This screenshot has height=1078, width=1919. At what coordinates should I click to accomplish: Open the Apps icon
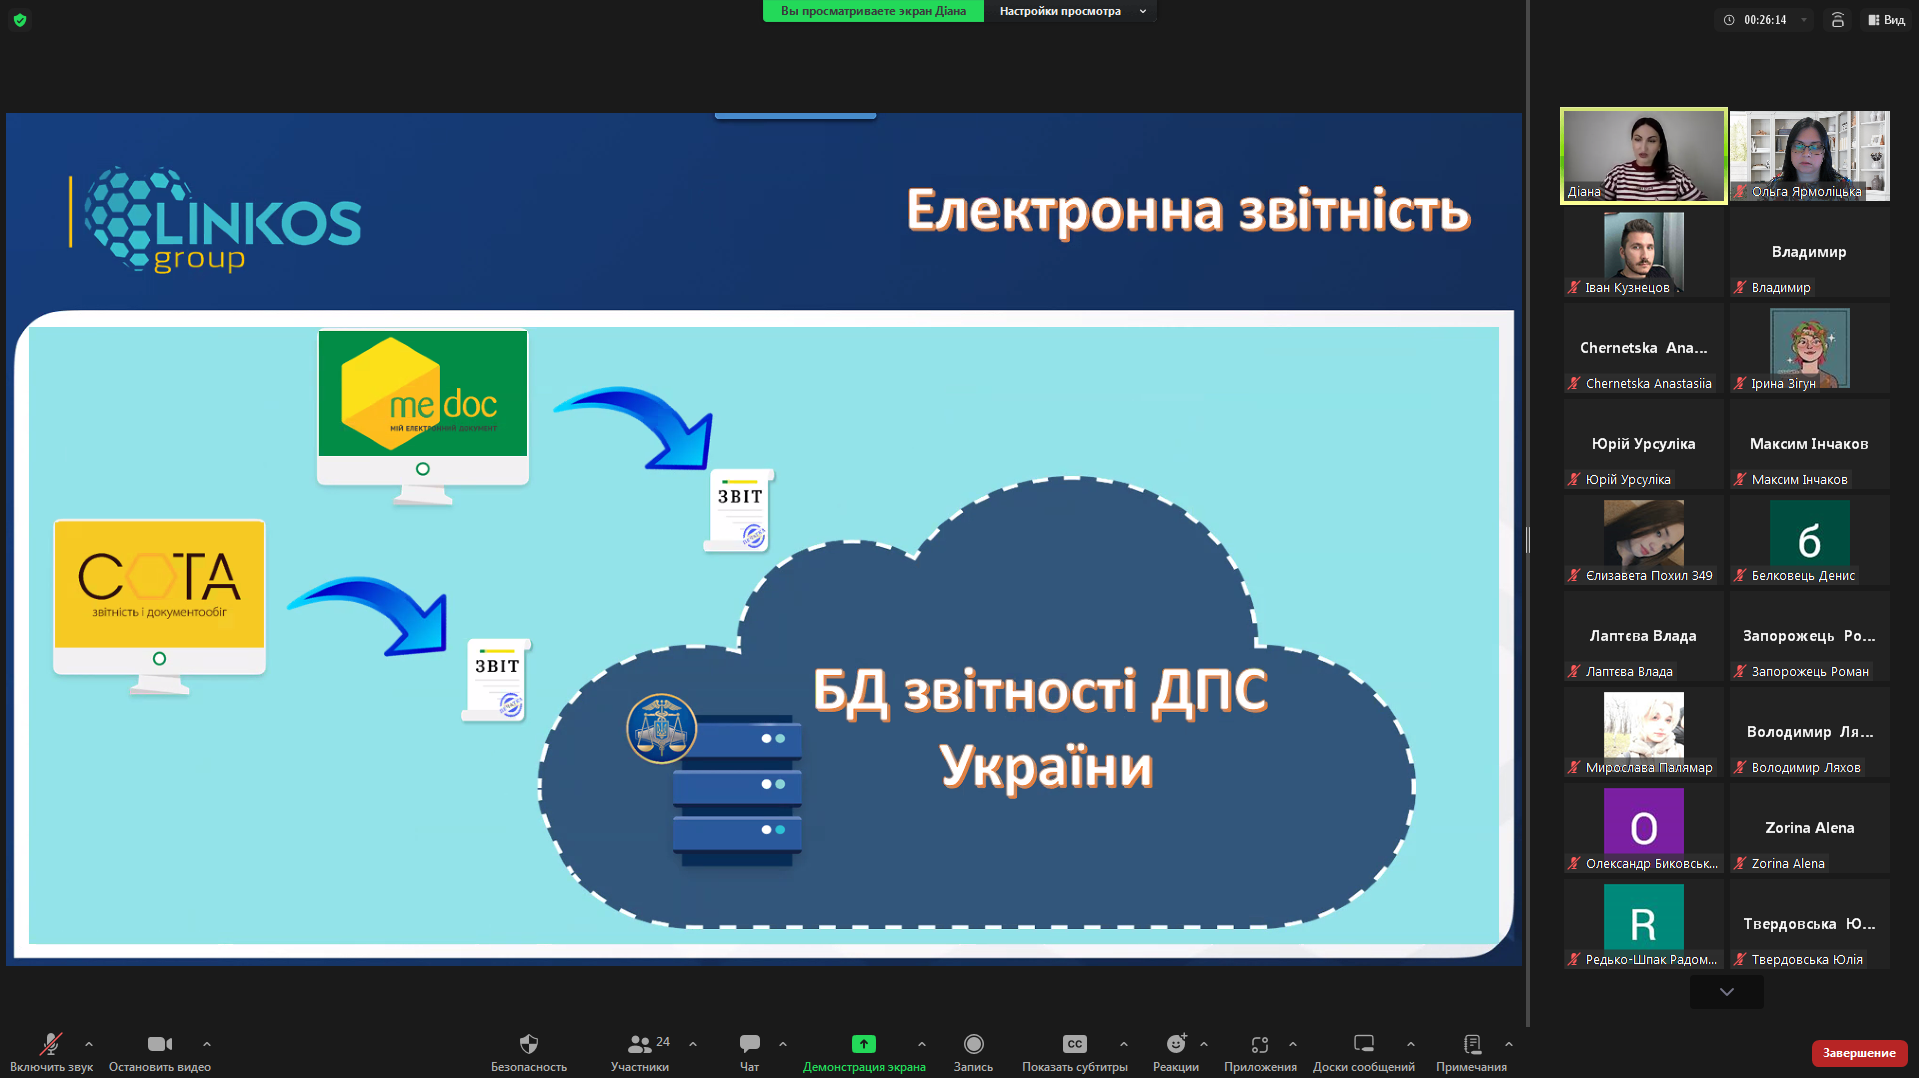(1259, 1044)
